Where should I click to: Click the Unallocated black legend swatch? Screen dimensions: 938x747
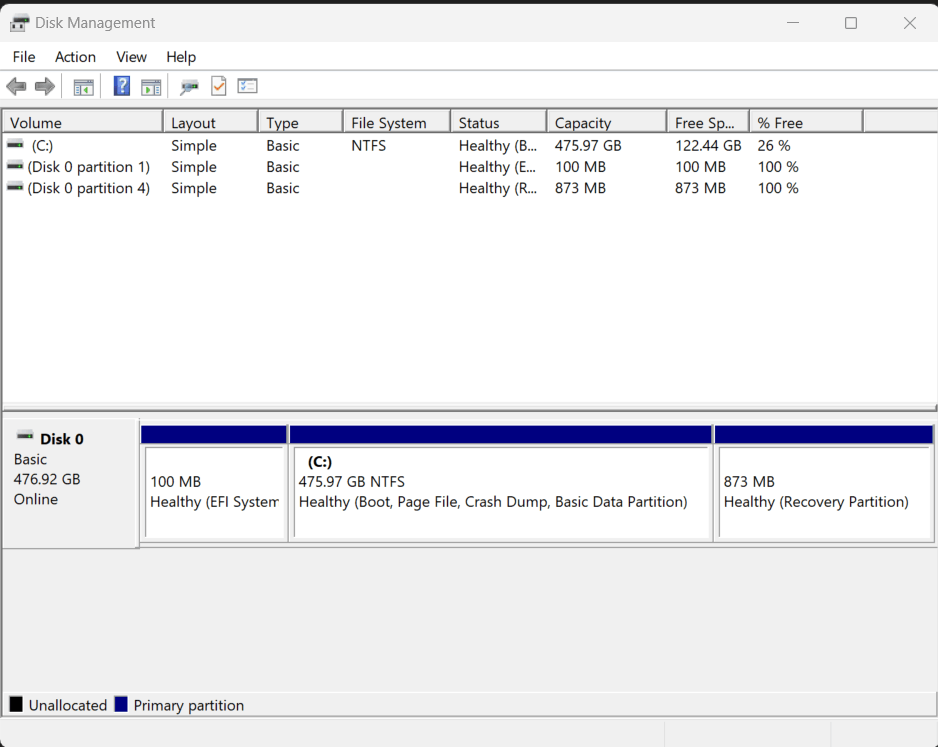16,704
